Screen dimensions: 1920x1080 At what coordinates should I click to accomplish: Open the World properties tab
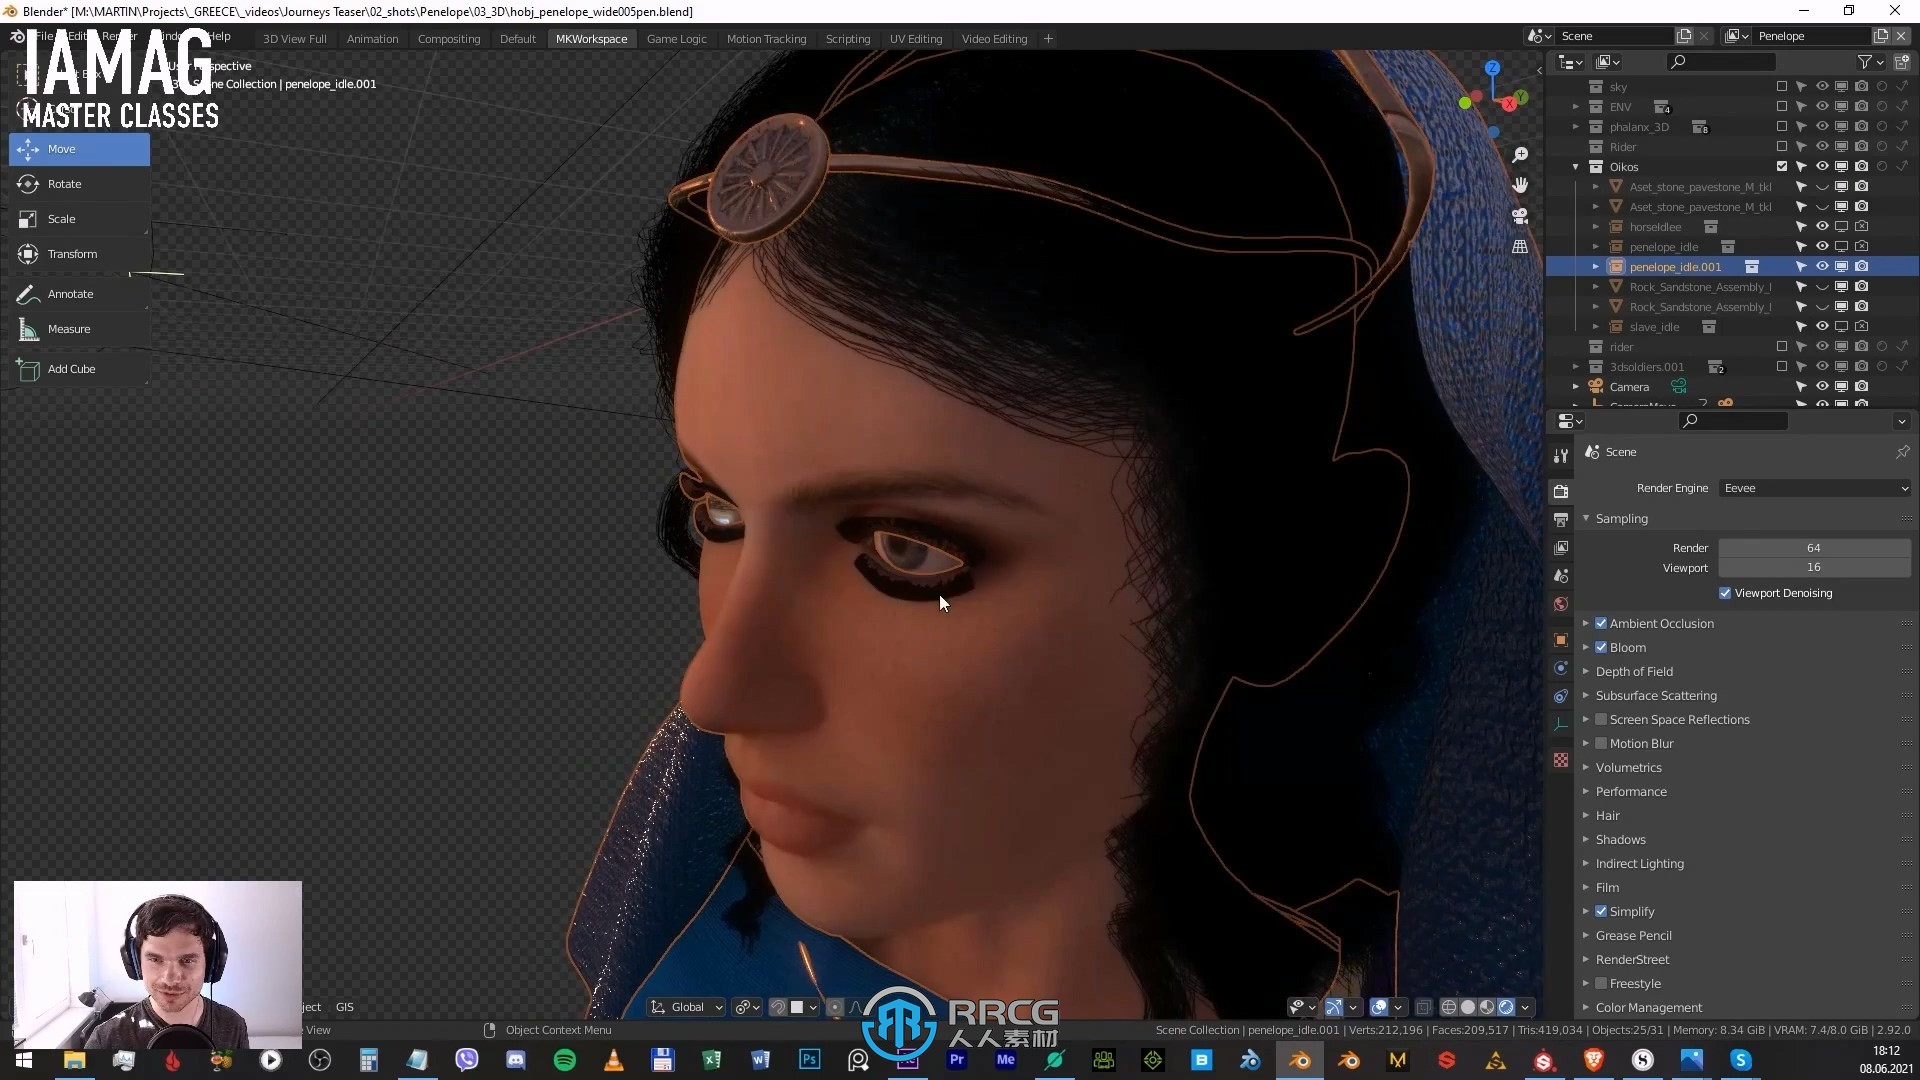pos(1561,604)
